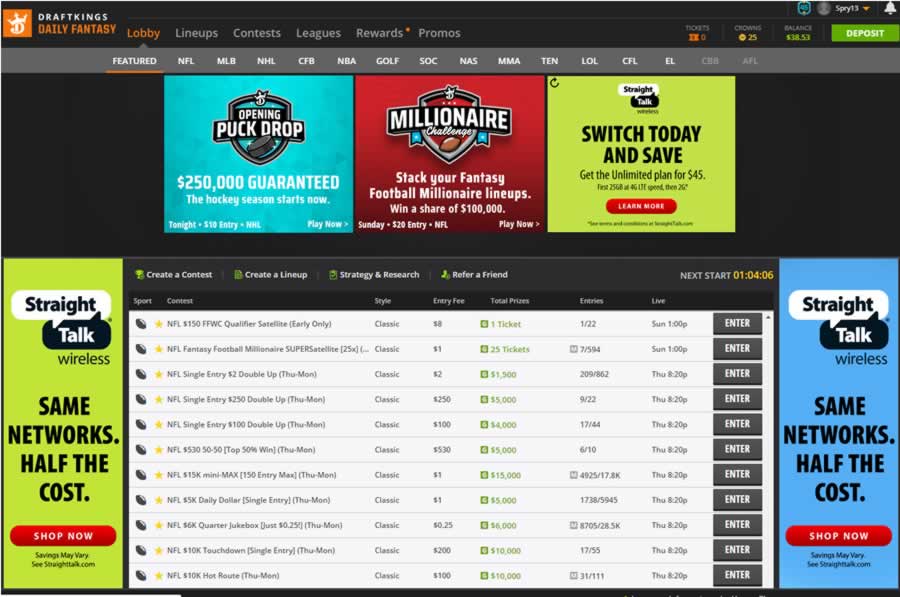Sort contests by Entries column

[x=591, y=301]
